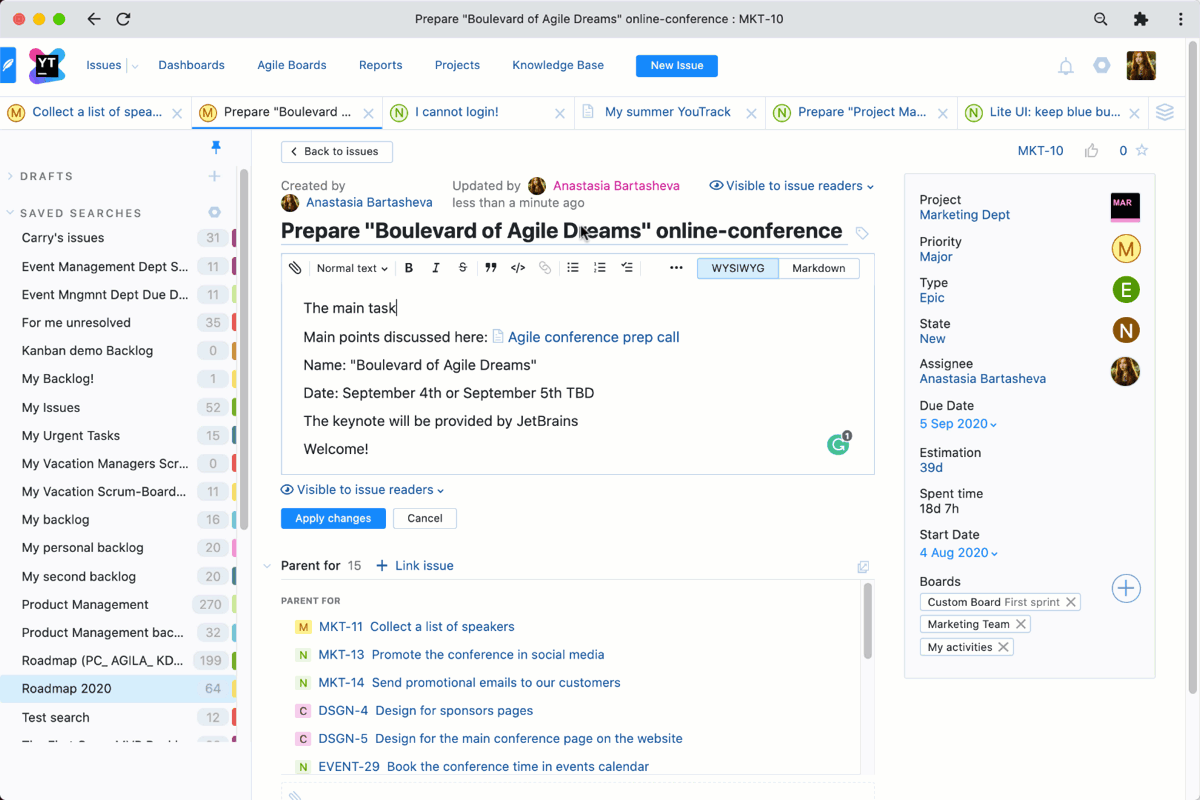Add a new draft with plus icon
Screen dimensions: 1200x800
[214, 176]
